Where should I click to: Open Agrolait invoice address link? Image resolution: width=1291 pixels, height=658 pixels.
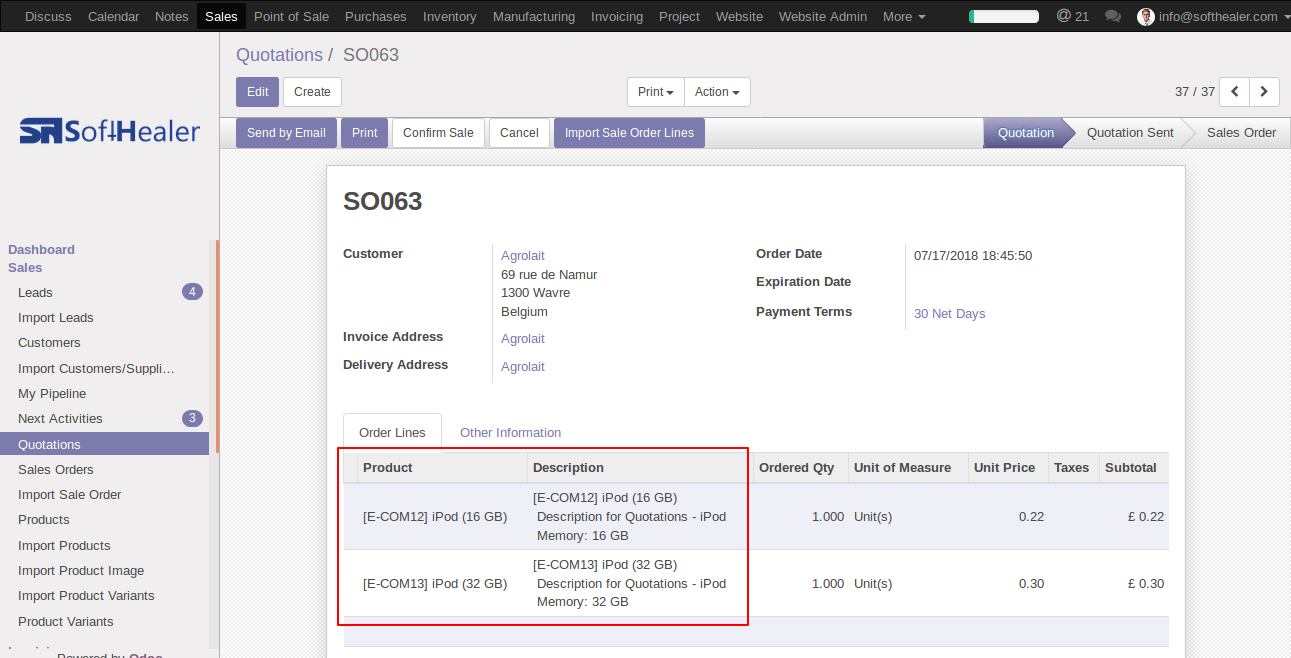(x=523, y=339)
